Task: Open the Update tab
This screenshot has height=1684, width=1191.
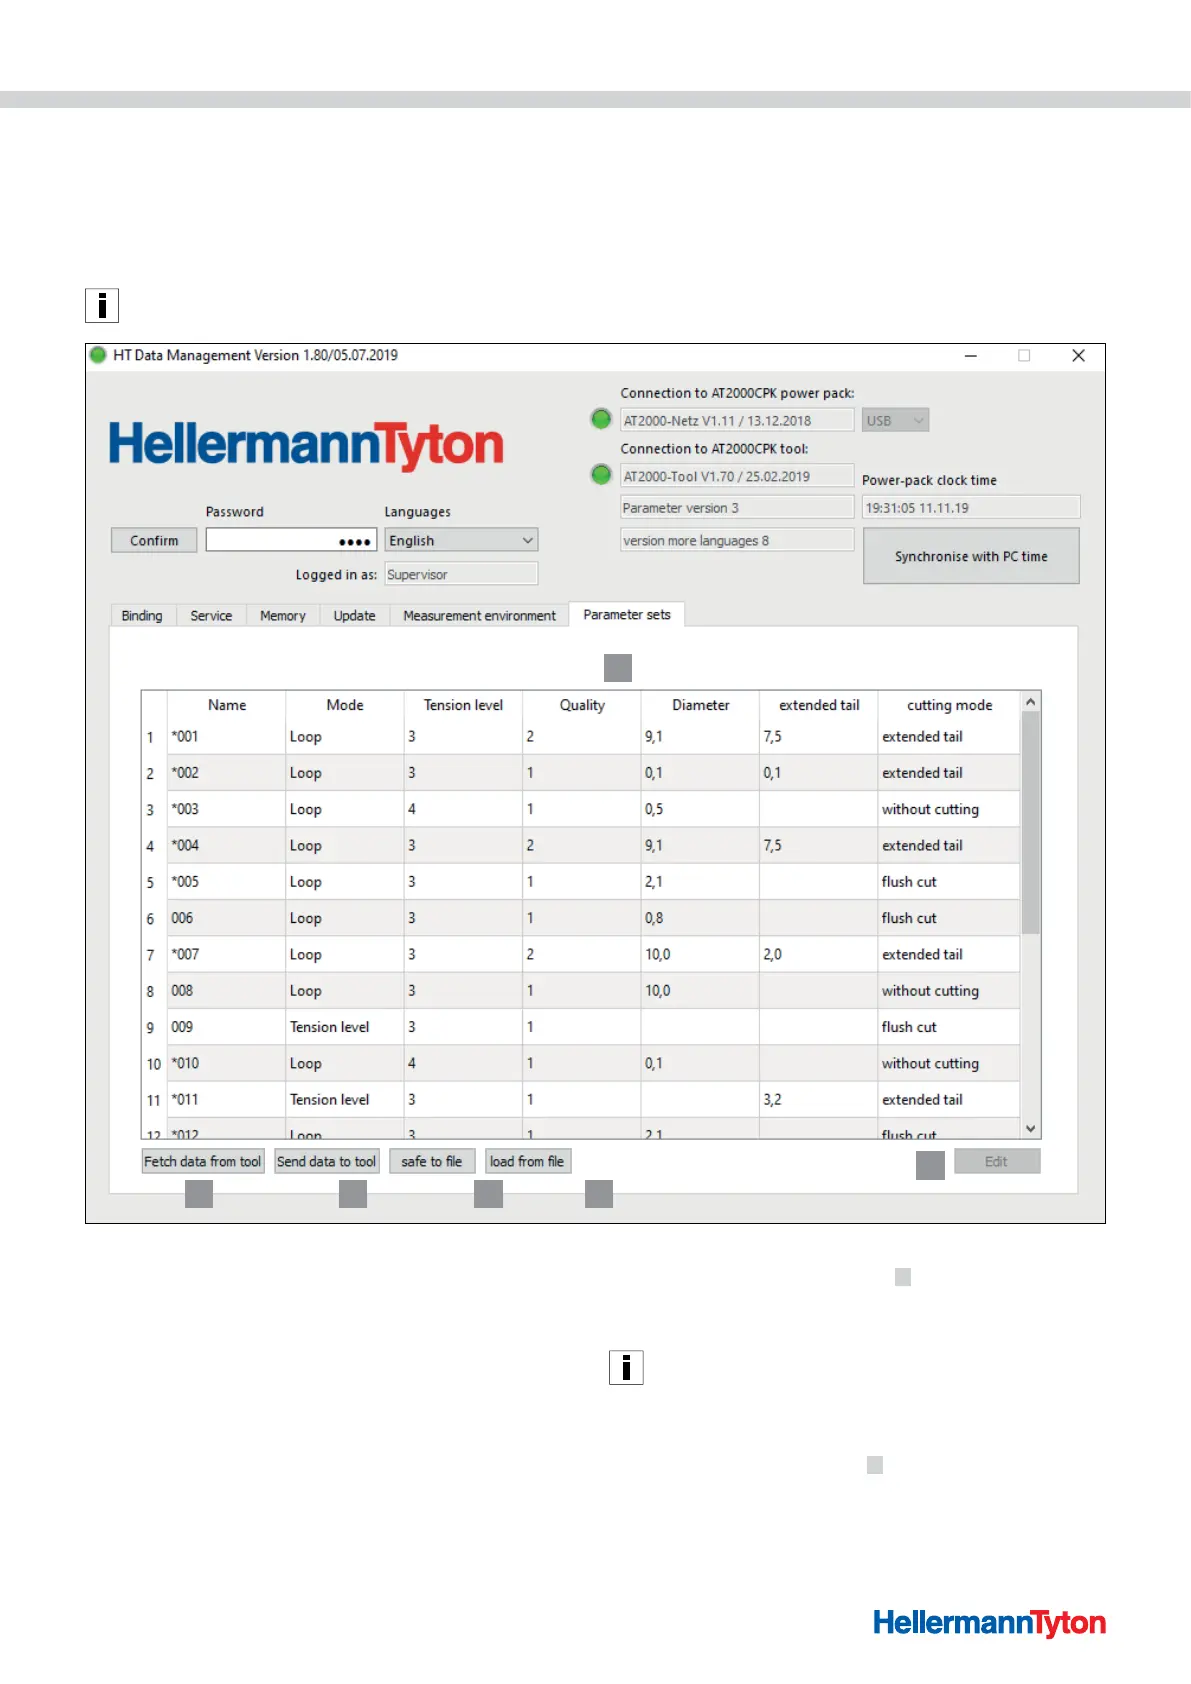Action: (355, 616)
